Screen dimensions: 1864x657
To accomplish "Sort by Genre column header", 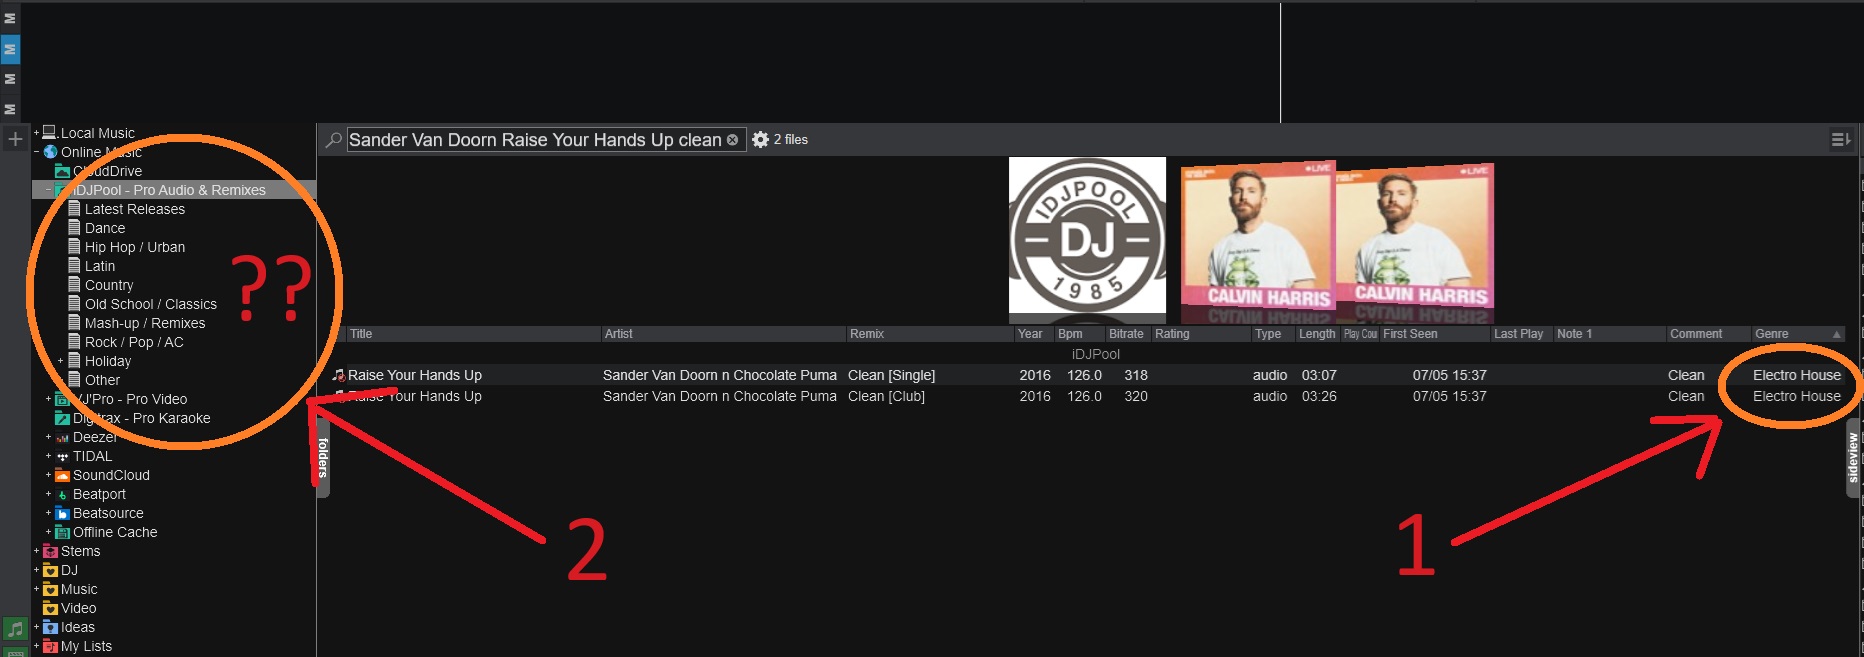I will 1797,334.
